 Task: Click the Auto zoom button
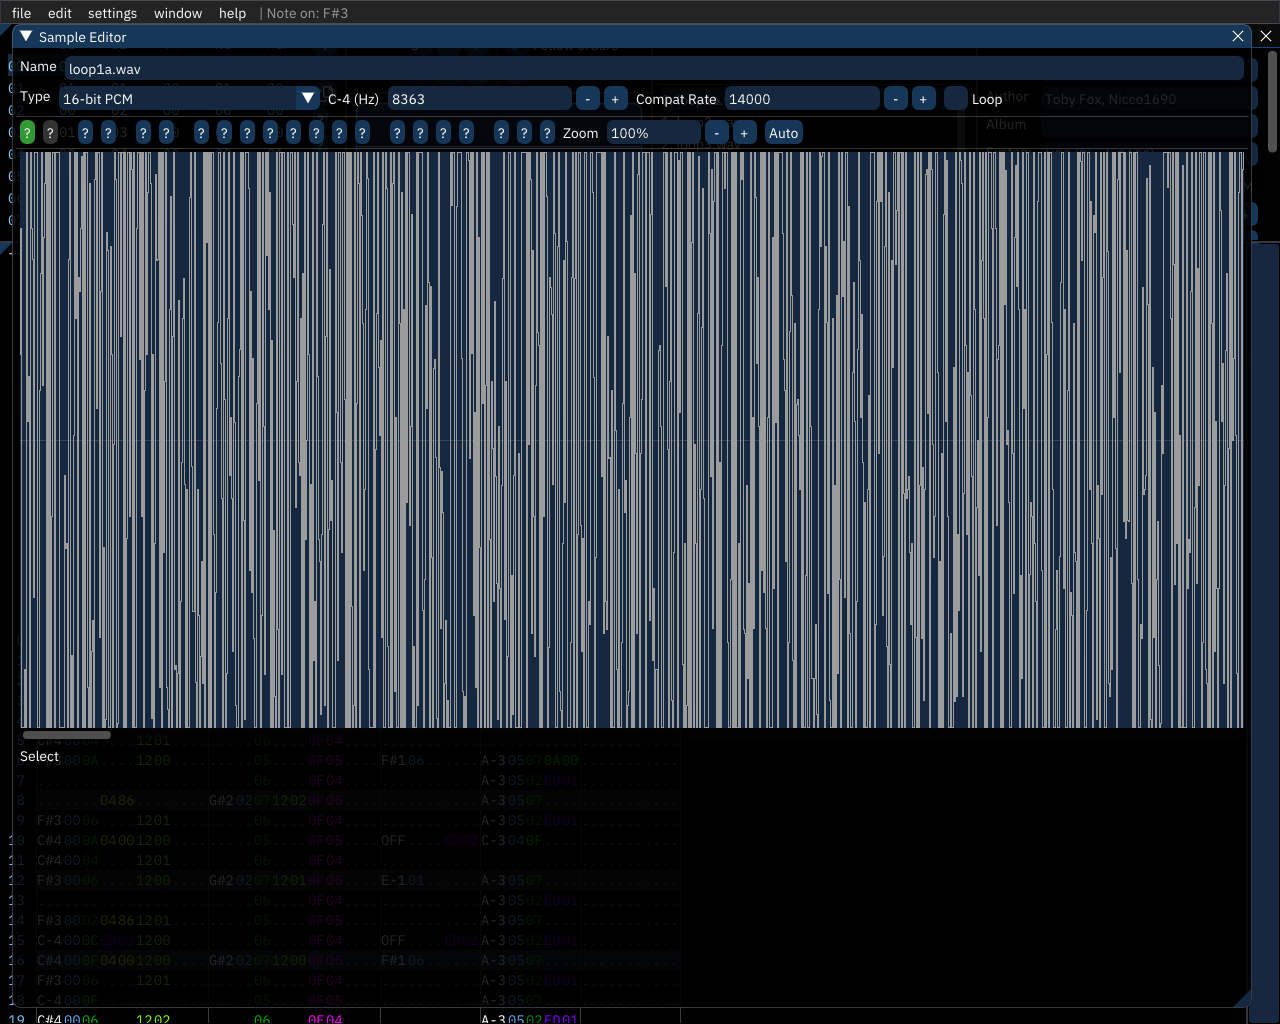(784, 133)
